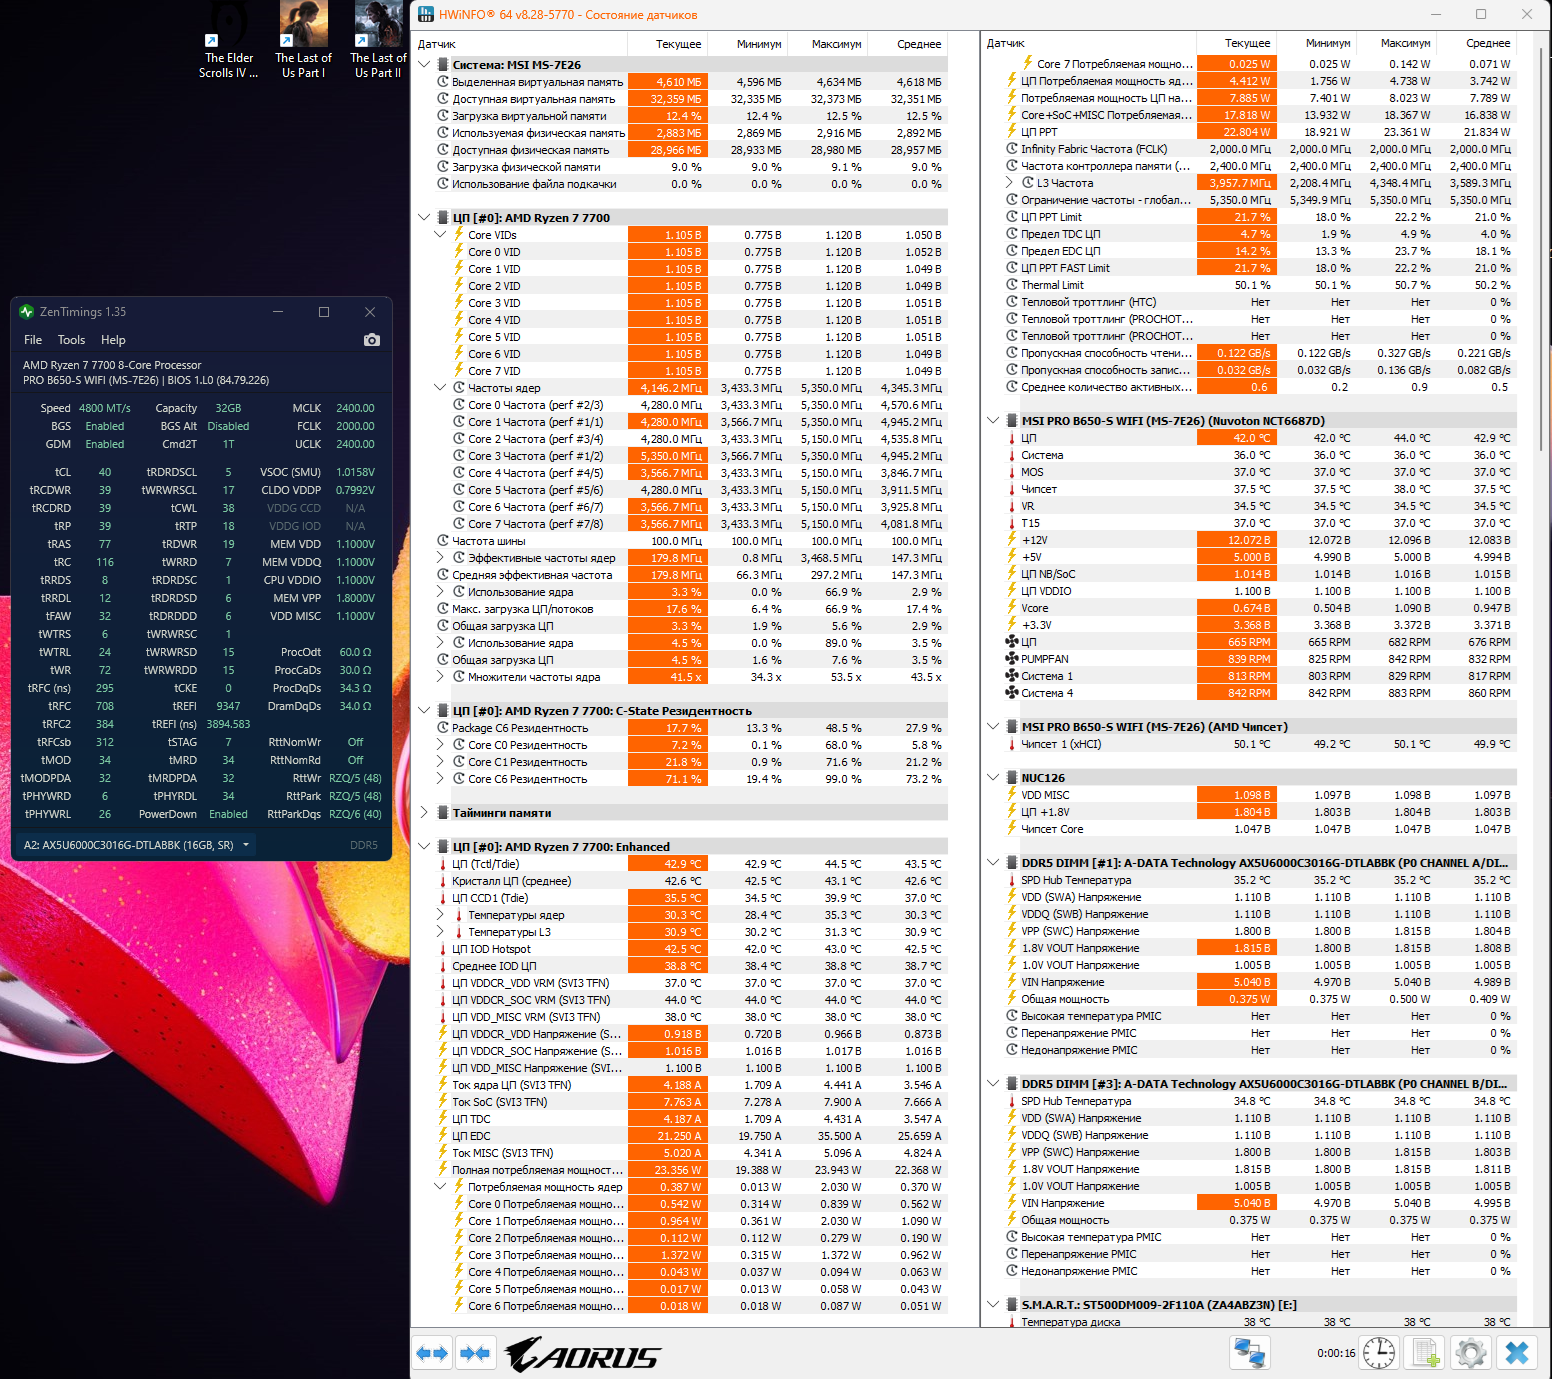Click the right panel 'Датчик' column header
The image size is (1552, 1379).
click(x=1088, y=44)
